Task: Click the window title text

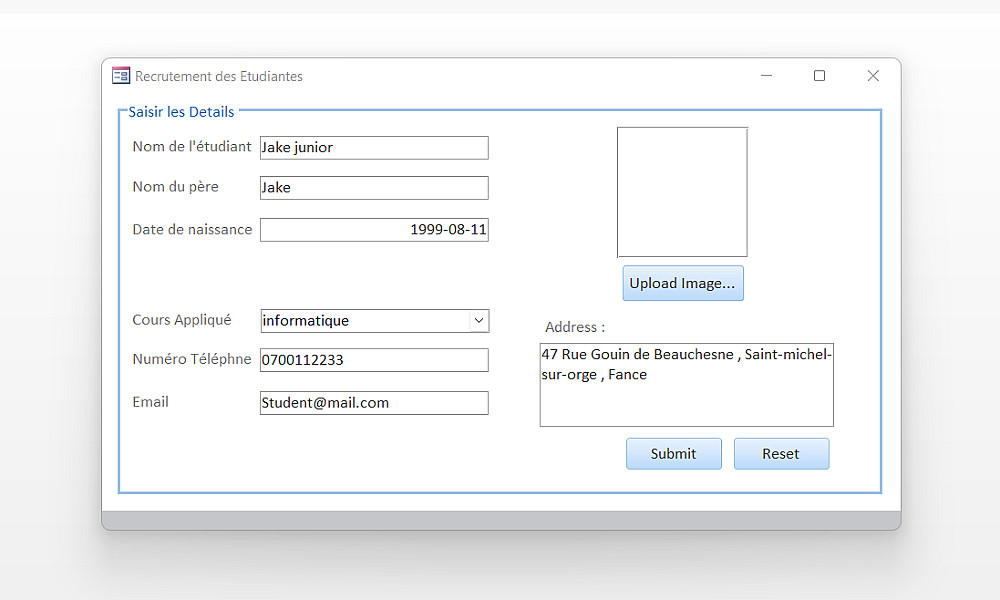Action: click(219, 76)
